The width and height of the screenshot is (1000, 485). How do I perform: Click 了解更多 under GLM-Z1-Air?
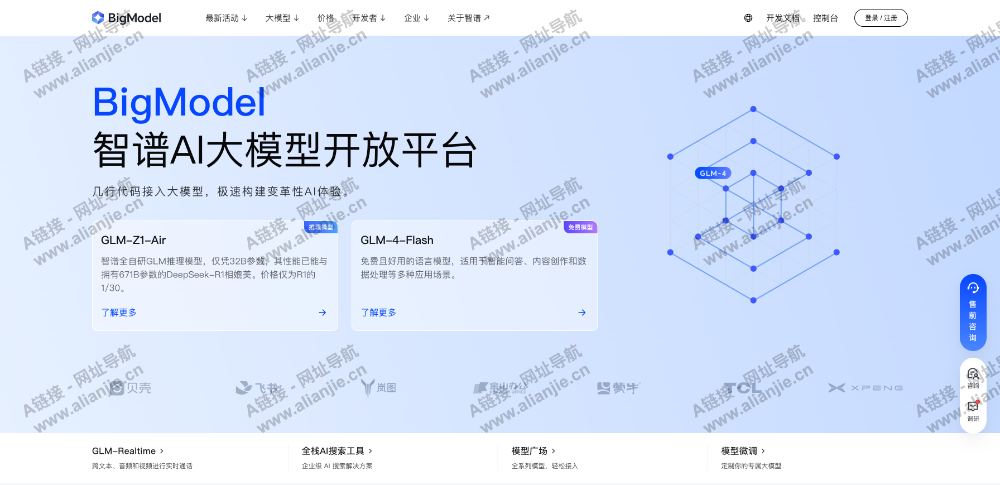[119, 312]
